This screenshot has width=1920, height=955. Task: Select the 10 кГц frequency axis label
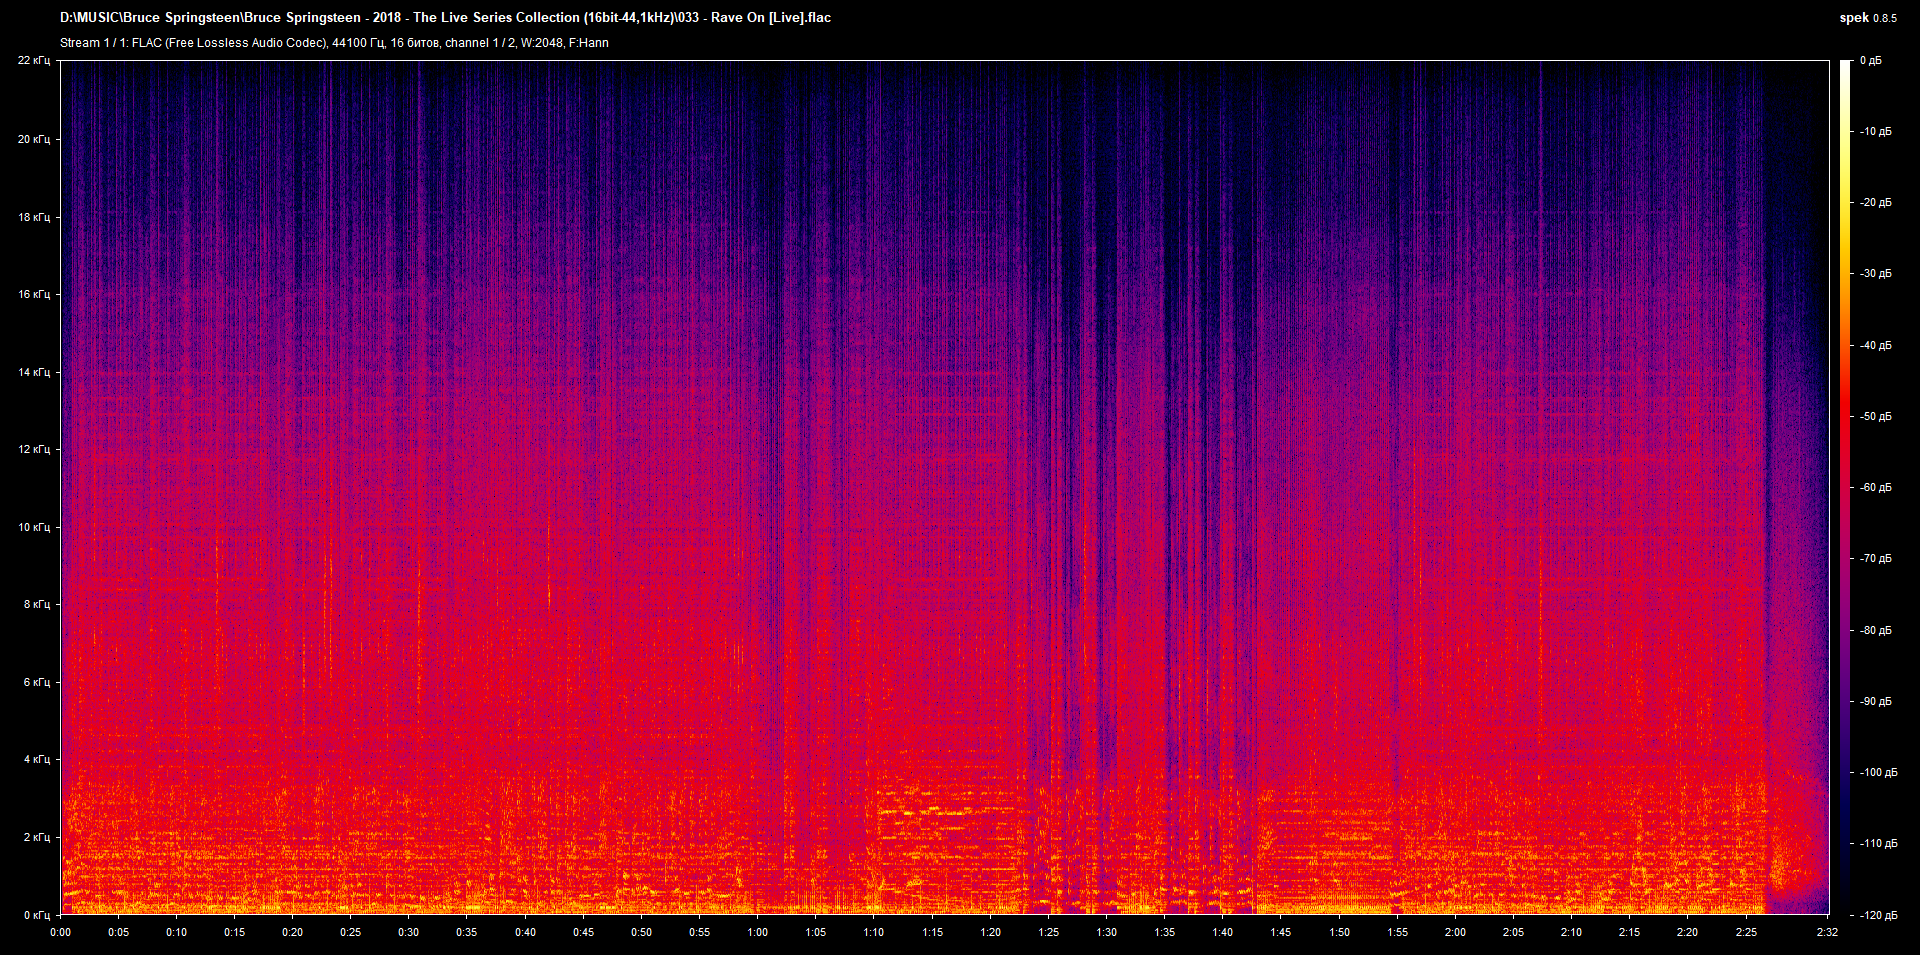pyautogui.click(x=34, y=527)
